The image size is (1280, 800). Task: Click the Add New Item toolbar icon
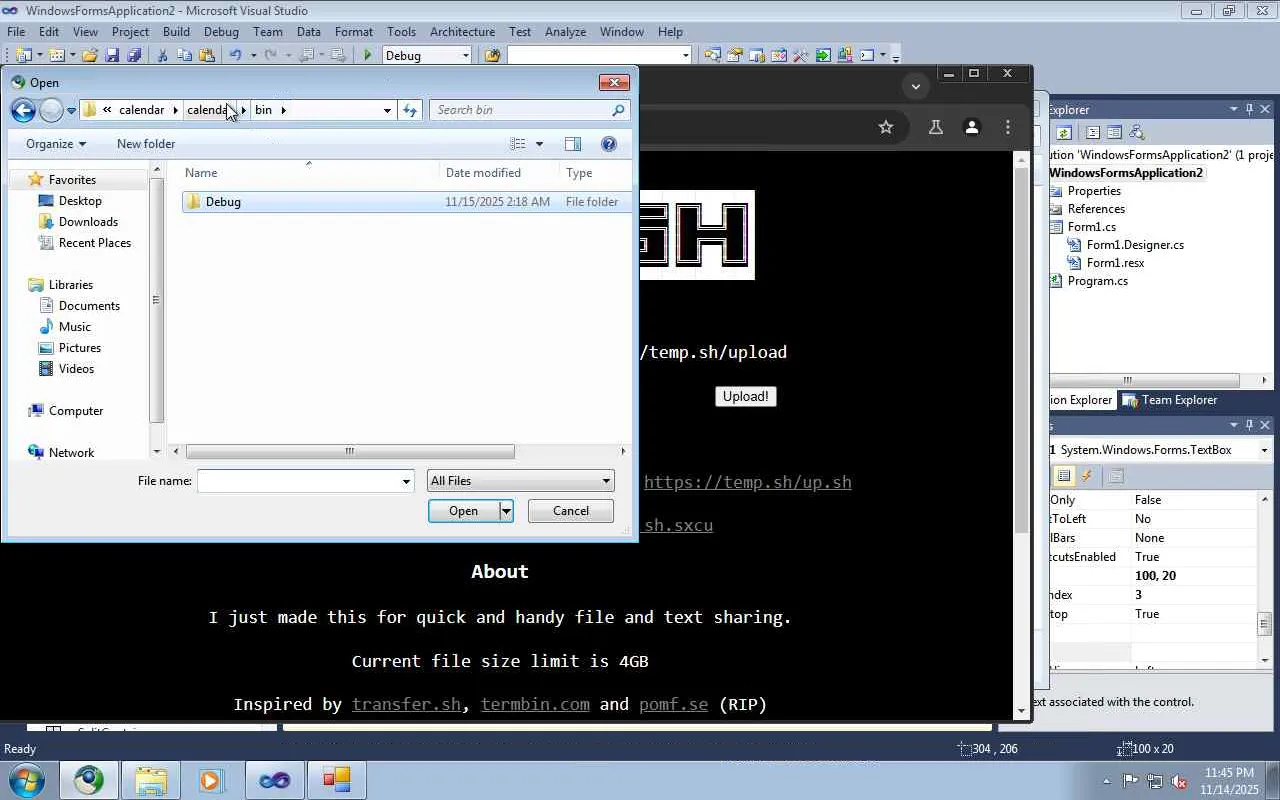(57, 56)
